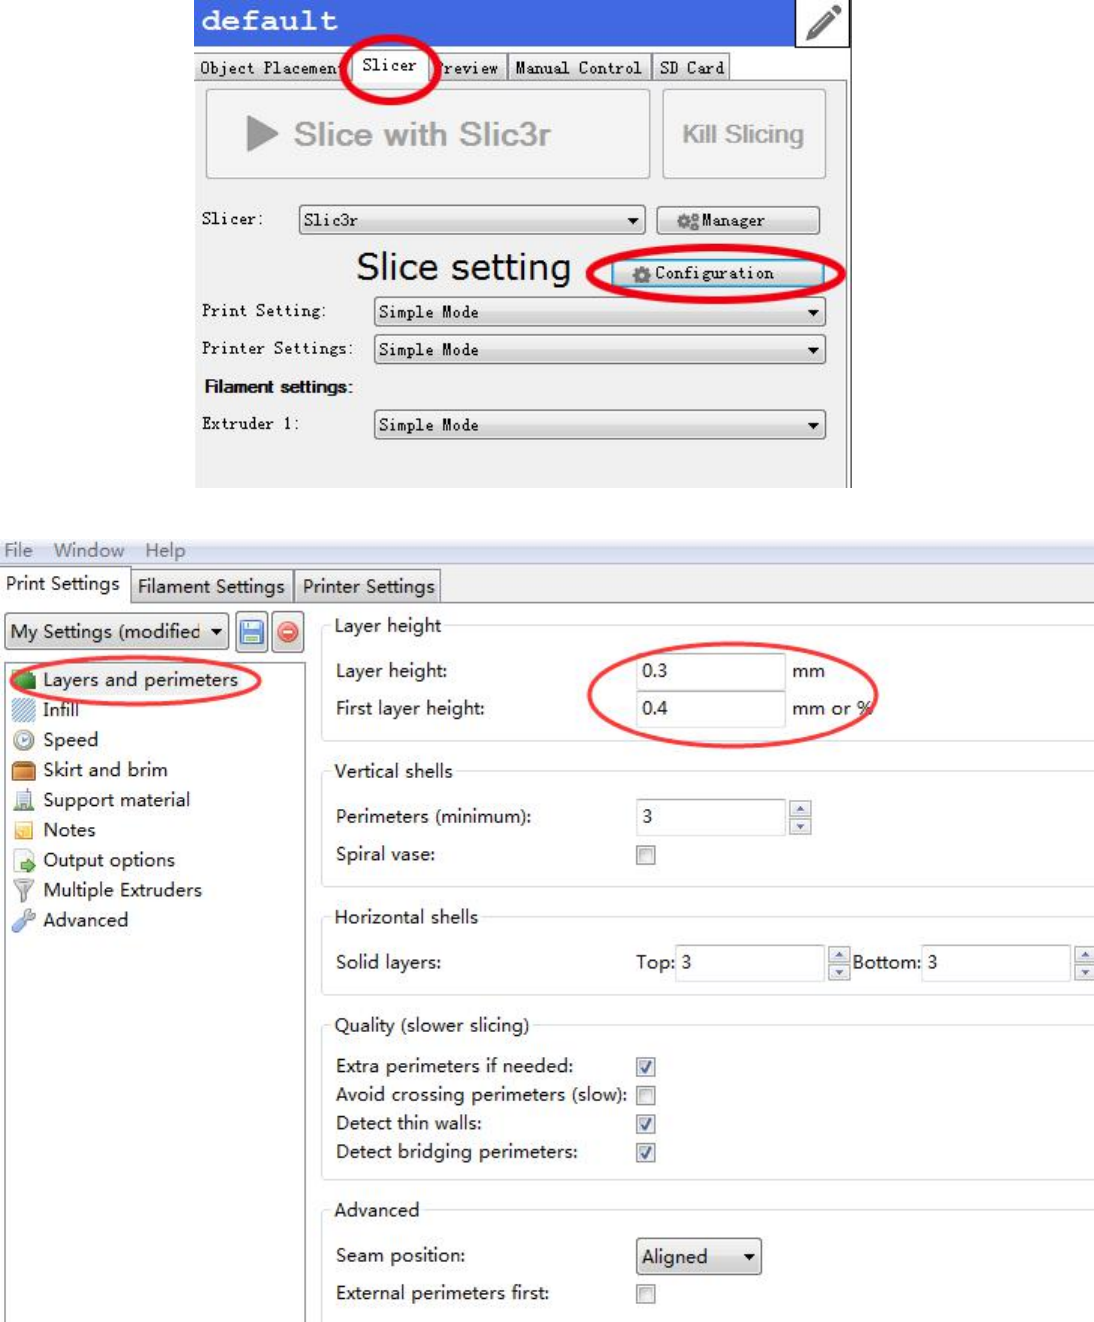Open the Printer Settings tab
The width and height of the screenshot is (1094, 1322).
[x=369, y=586]
